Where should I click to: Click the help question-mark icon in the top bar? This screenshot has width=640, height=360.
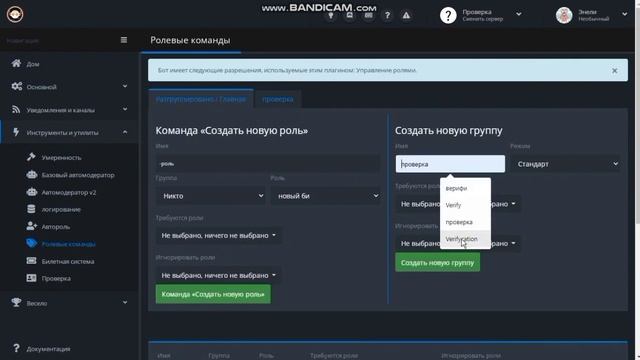click(387, 16)
